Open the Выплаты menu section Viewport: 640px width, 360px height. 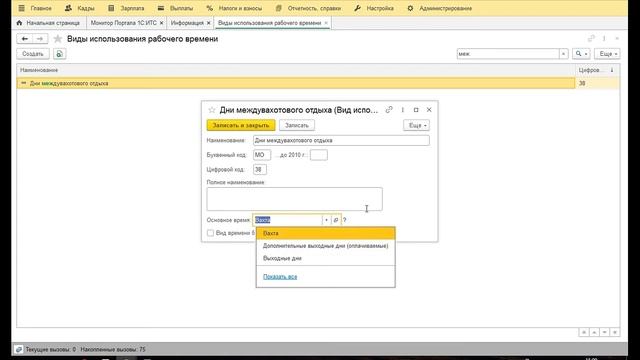[176, 8]
